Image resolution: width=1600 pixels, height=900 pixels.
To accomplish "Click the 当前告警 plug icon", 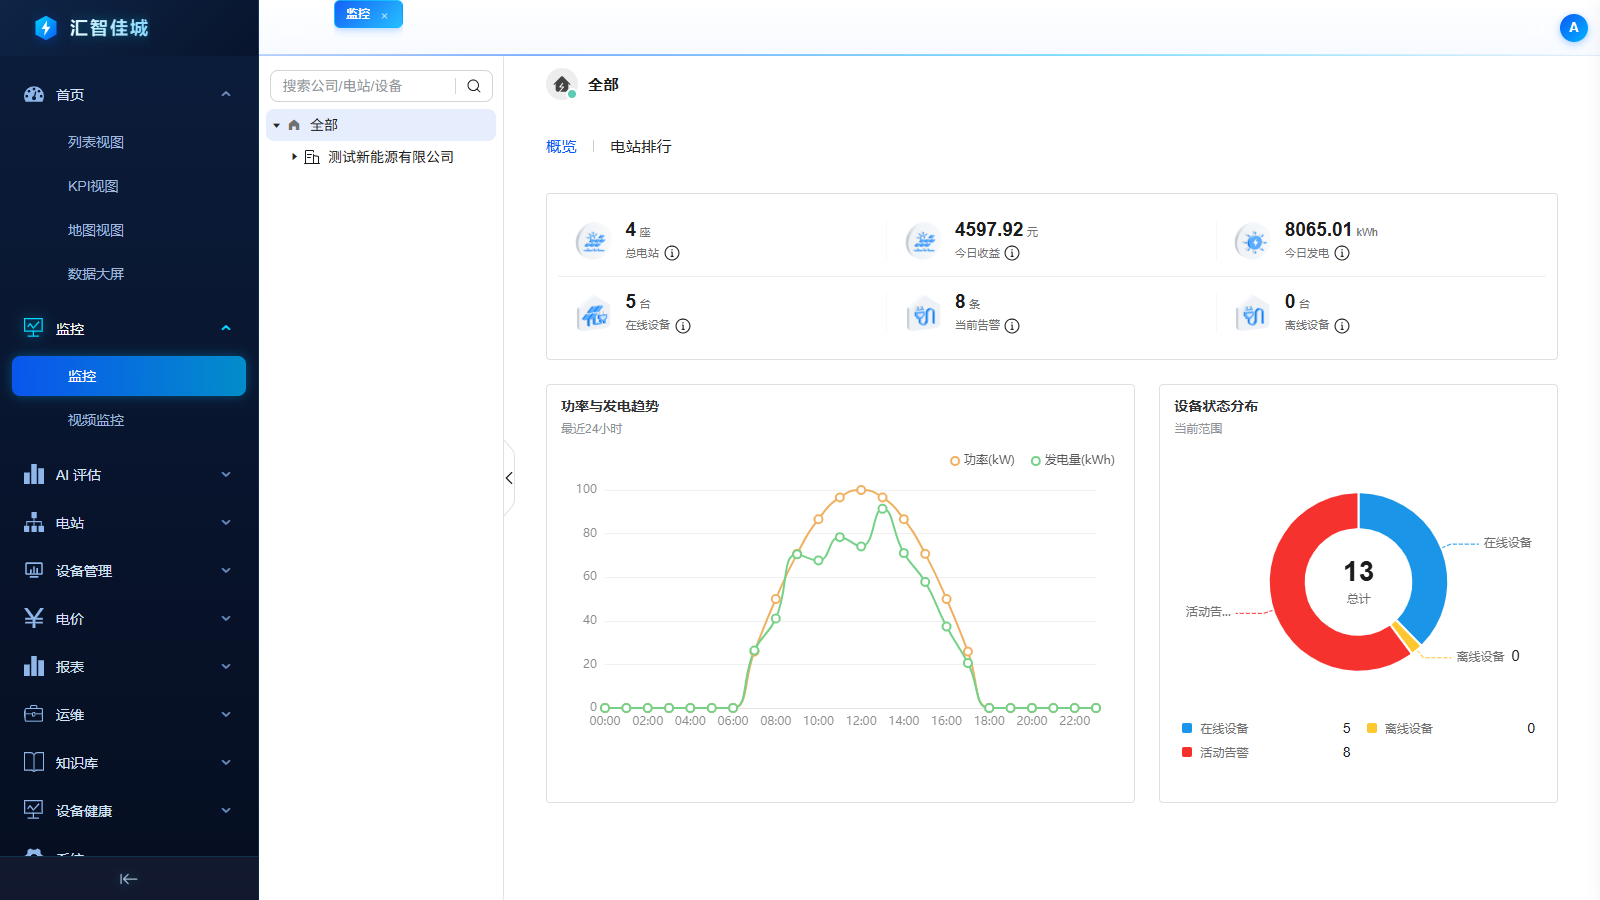I will [x=923, y=315].
